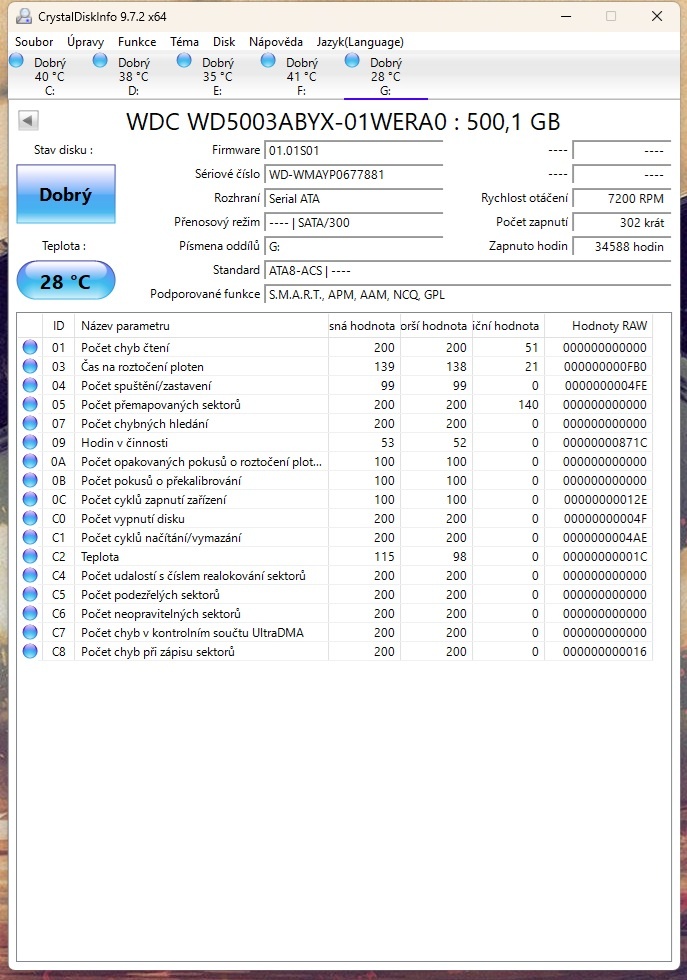Click status icon for attribute C1 row
The width and height of the screenshot is (687, 980).
pos(30,537)
